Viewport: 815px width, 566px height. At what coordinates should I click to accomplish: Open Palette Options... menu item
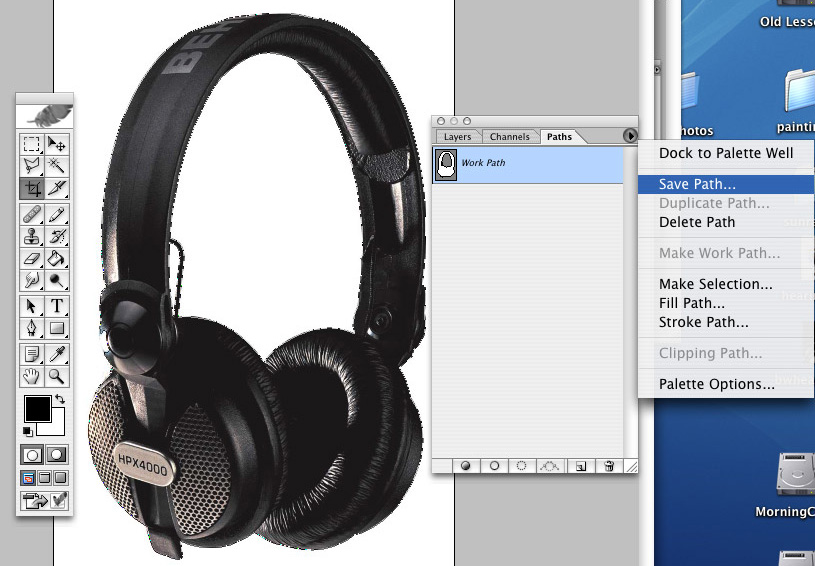pos(726,384)
